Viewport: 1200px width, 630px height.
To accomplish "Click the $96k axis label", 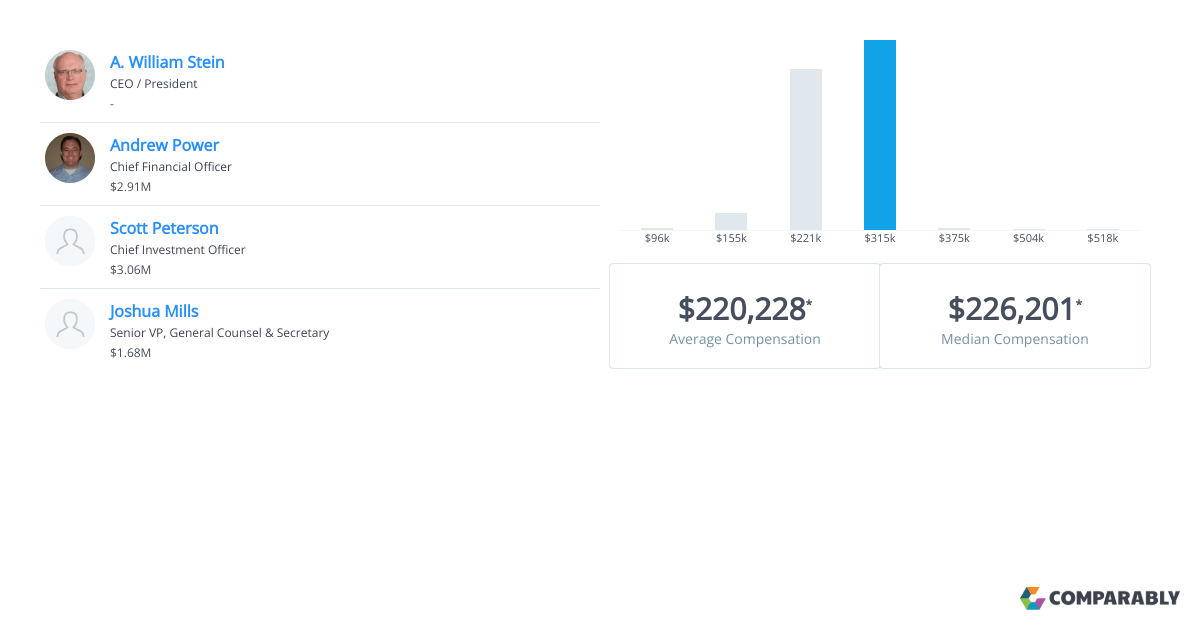I will [657, 238].
